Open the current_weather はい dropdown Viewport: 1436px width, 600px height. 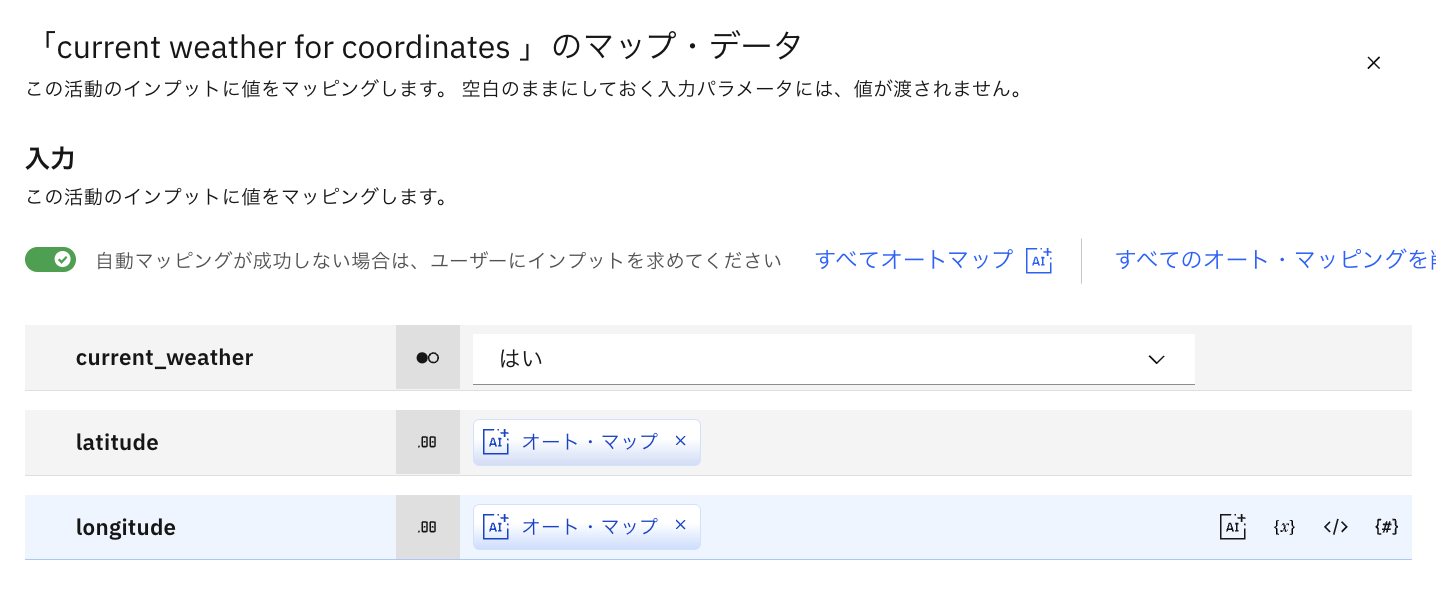tap(820, 358)
